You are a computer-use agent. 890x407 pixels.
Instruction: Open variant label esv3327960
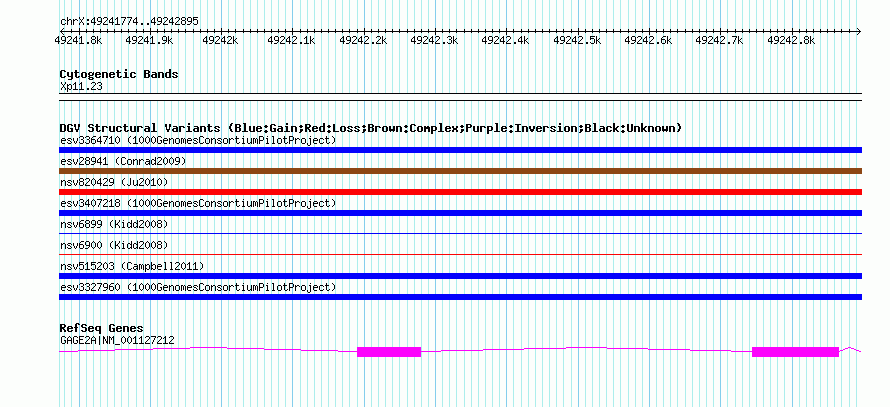198,287
